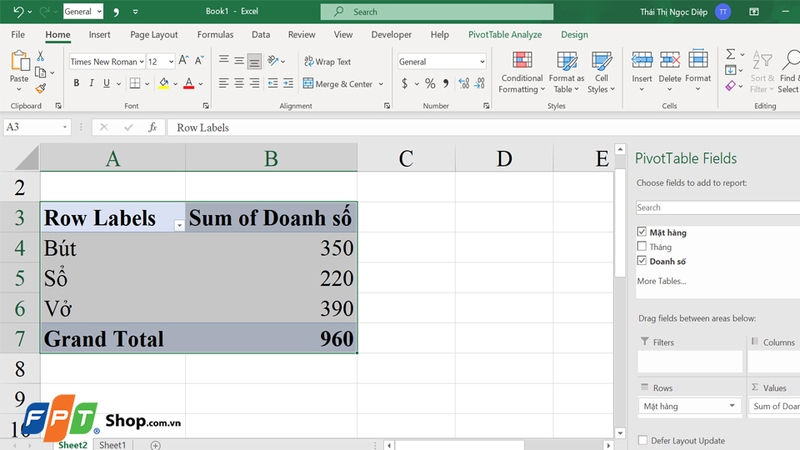
Task: Increase indent
Action: [x=288, y=83]
